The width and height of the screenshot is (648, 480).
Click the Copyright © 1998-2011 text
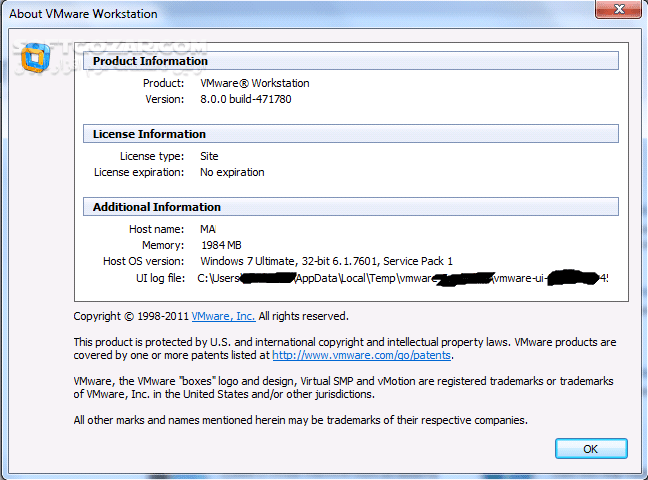click(131, 316)
